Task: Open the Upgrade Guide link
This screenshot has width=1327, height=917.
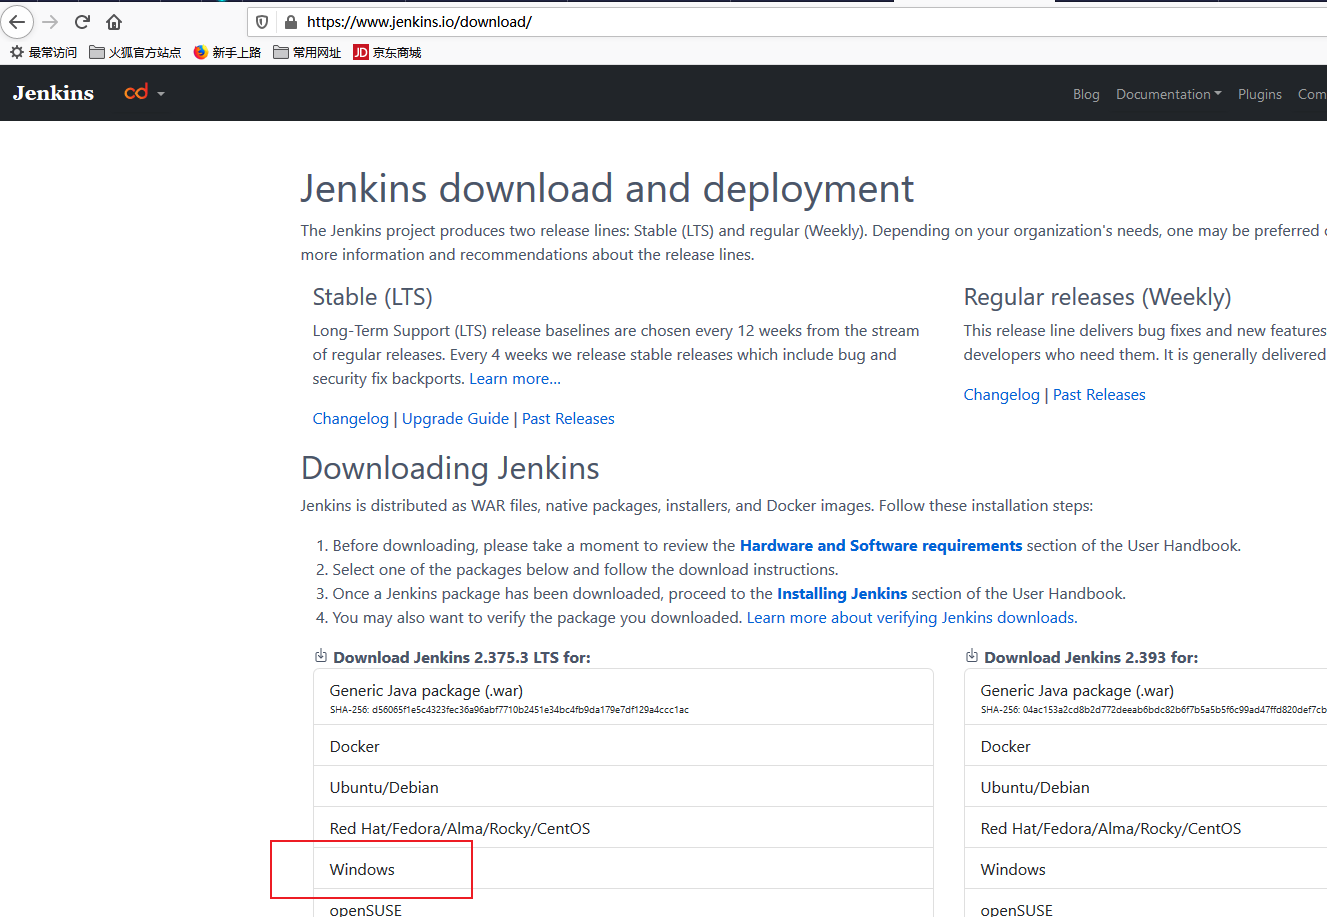Action: pos(455,418)
